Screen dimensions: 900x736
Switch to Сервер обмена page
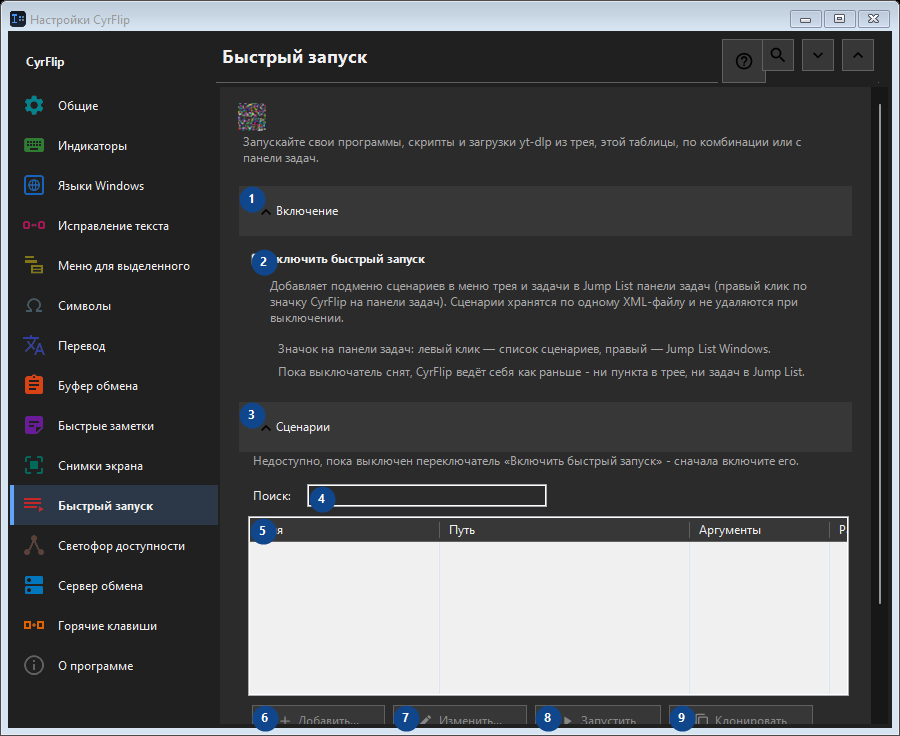tap(114, 586)
